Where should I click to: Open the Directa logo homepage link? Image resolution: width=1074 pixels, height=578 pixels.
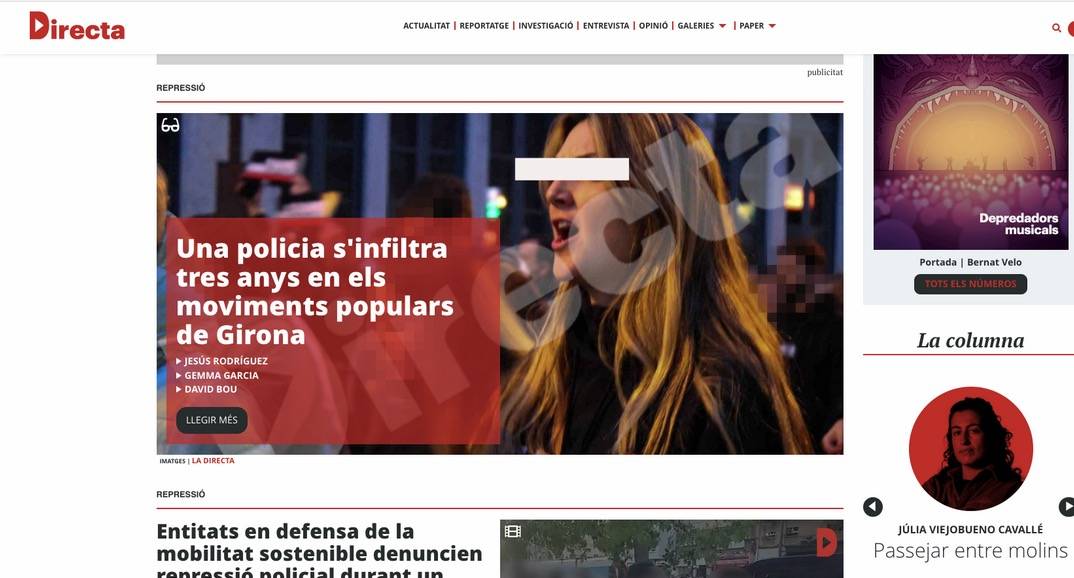[77, 26]
